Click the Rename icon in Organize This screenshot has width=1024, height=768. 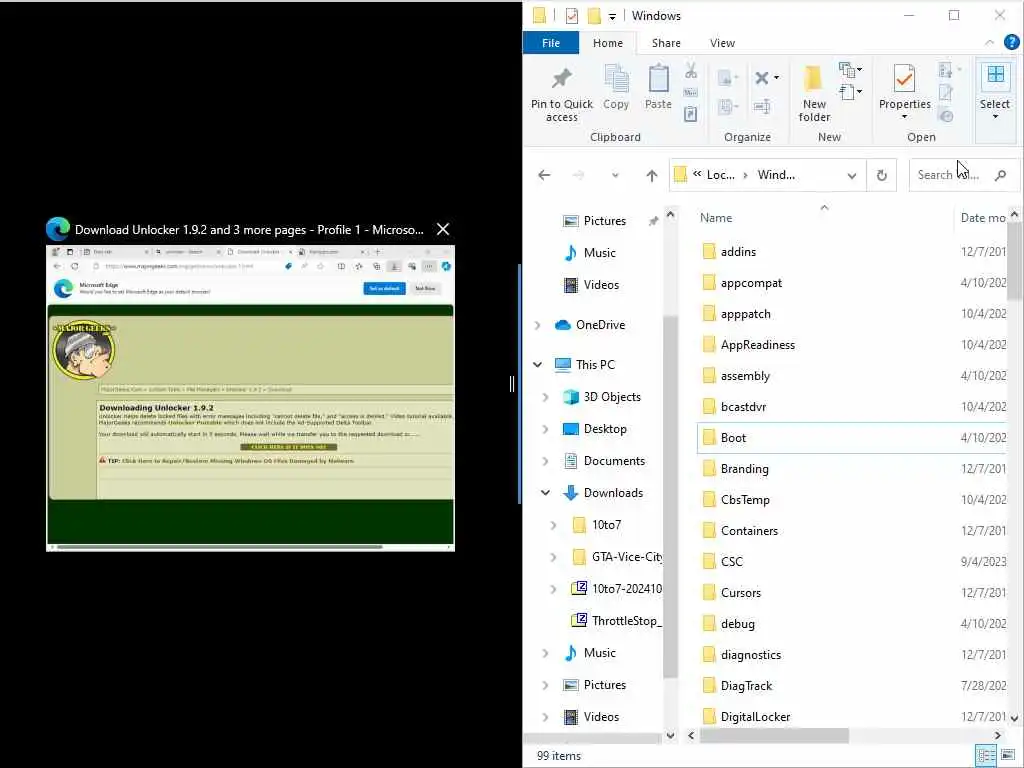pyautogui.click(x=762, y=106)
